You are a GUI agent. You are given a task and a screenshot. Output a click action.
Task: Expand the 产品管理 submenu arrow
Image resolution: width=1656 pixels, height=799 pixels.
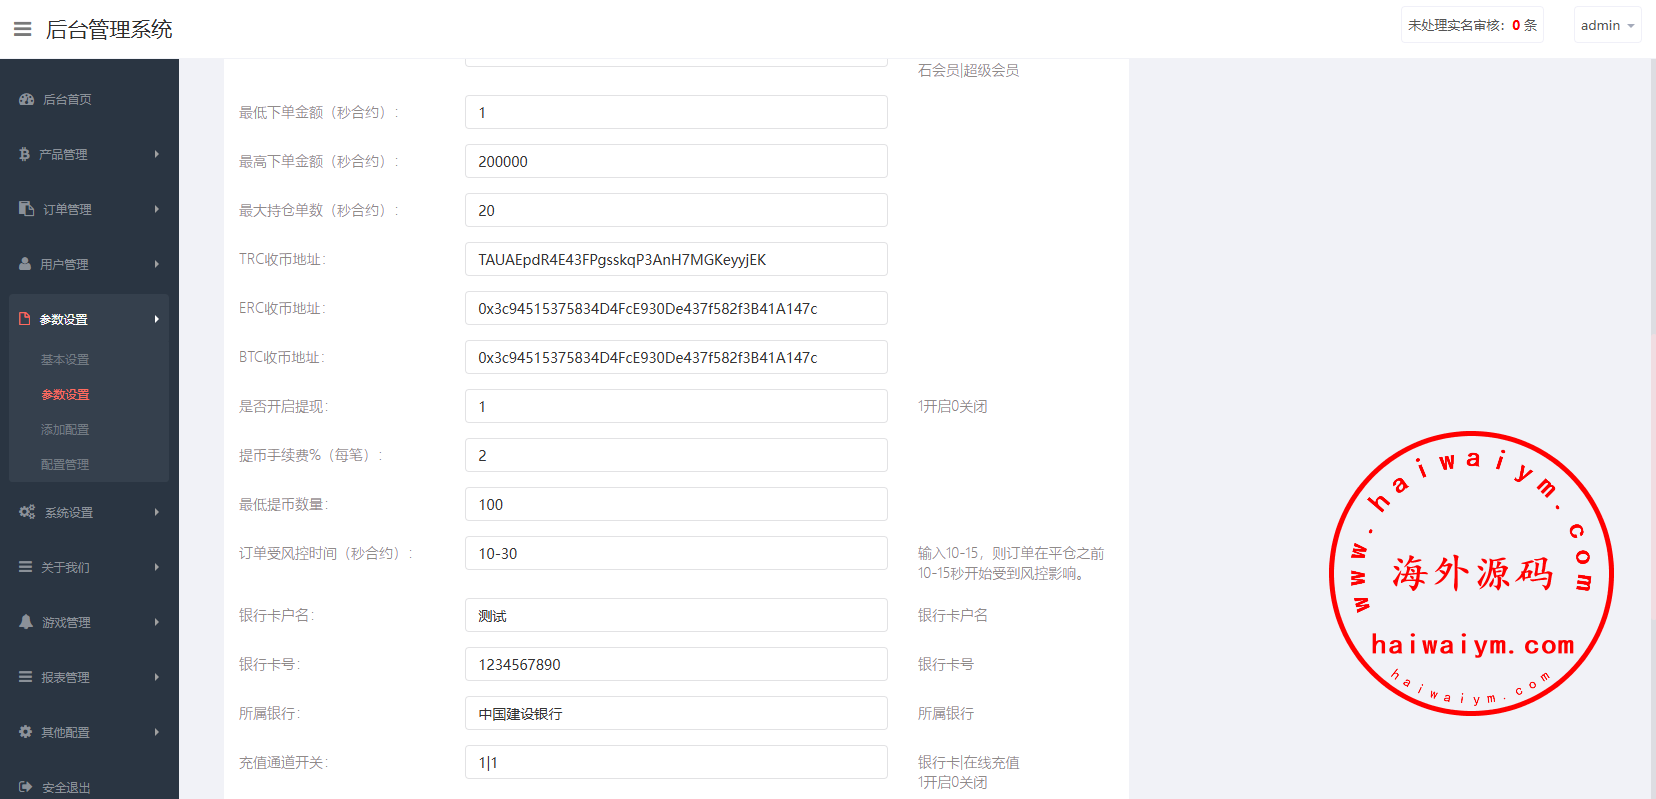coord(157,154)
